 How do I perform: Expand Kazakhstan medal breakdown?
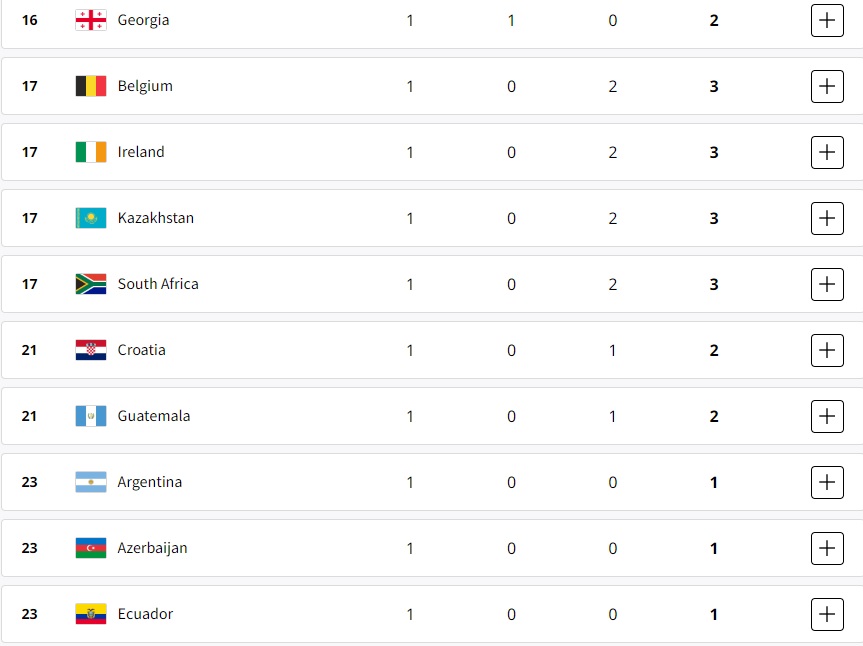tap(827, 218)
